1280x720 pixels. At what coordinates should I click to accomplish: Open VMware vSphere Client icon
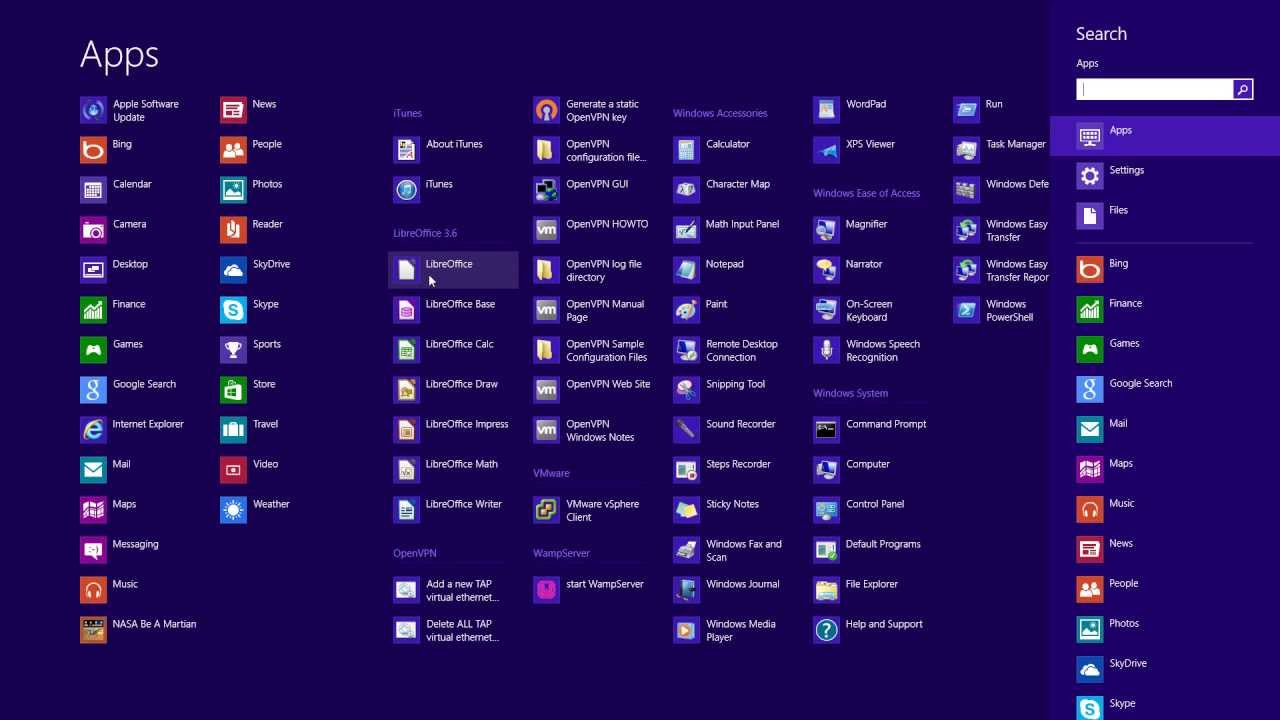546,510
